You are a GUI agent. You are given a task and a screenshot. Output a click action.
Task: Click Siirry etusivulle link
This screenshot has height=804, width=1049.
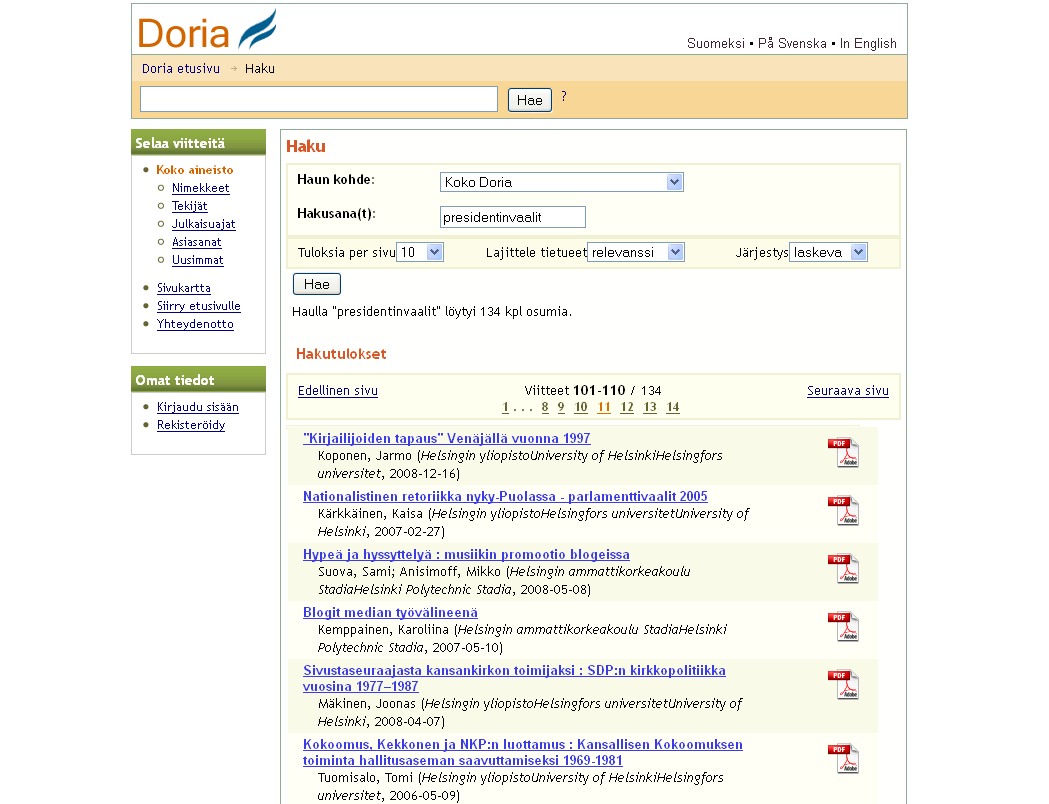[x=198, y=306]
